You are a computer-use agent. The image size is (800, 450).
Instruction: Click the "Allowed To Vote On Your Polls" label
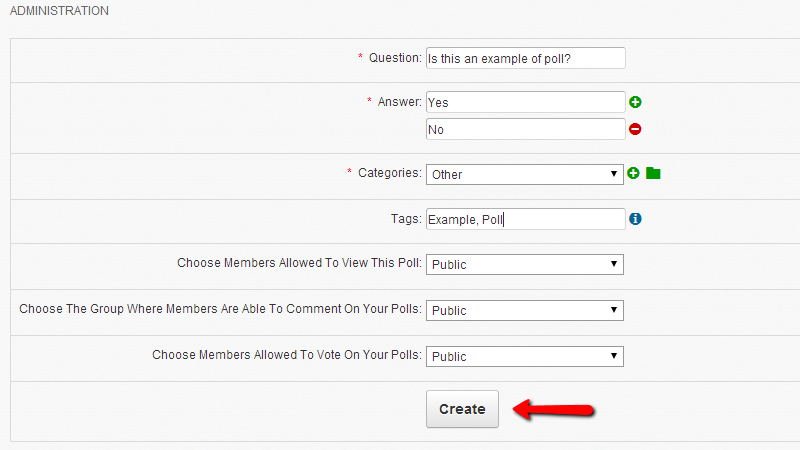287,355
